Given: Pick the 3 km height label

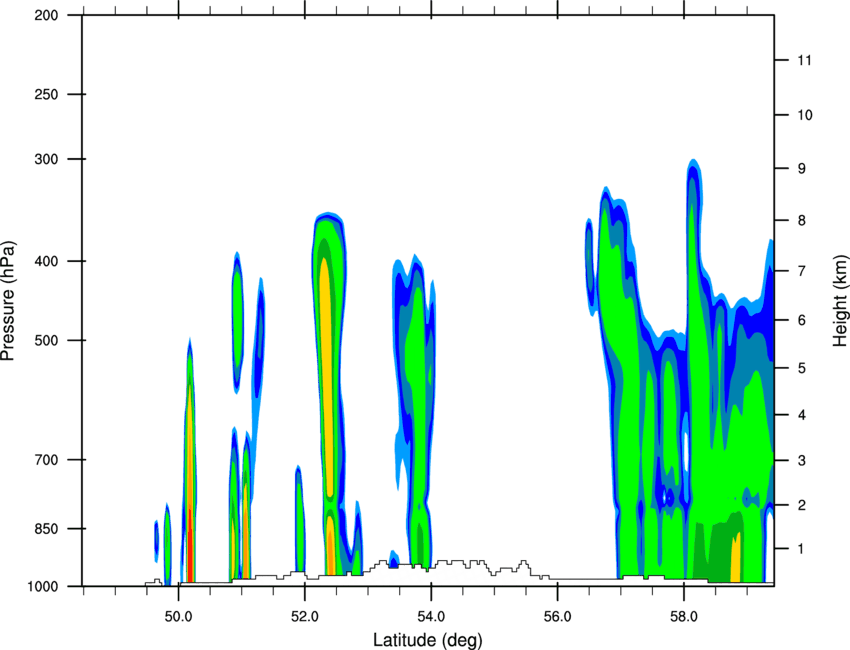Looking at the screenshot, I should 801,461.
